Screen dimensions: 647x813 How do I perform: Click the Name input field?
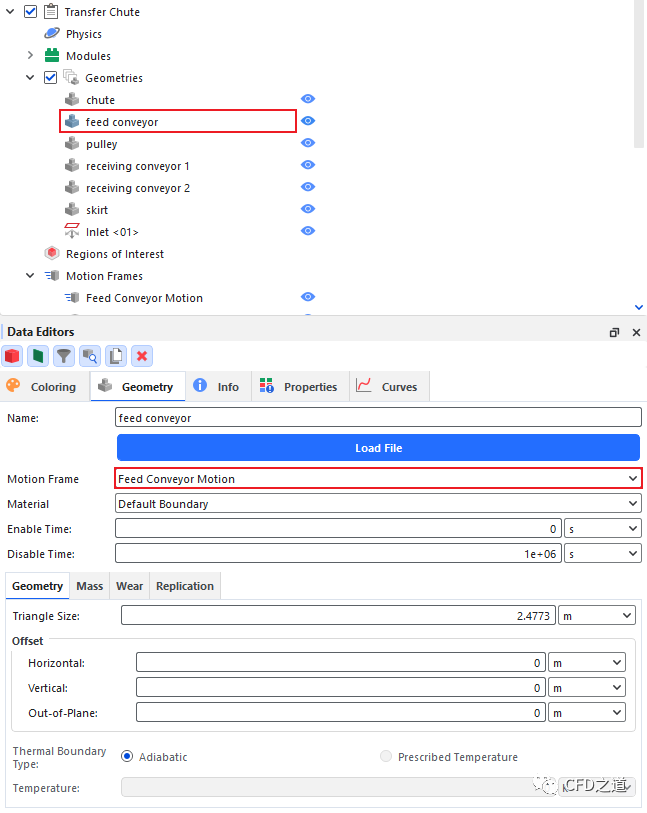pyautogui.click(x=378, y=418)
